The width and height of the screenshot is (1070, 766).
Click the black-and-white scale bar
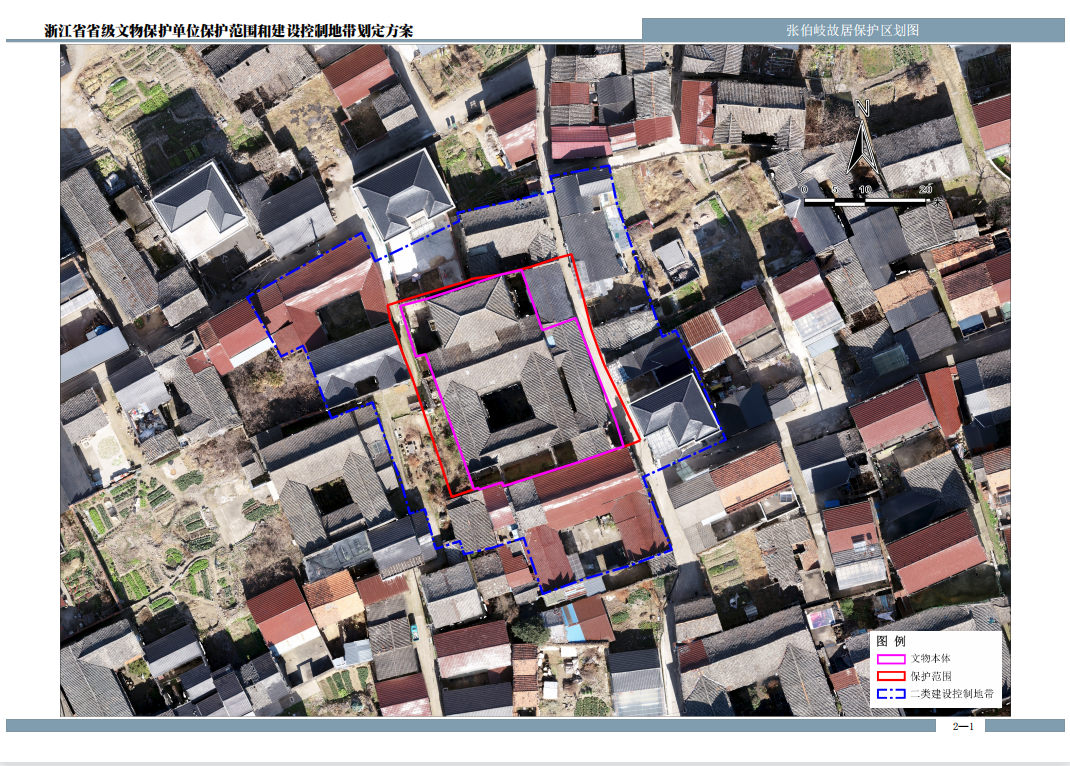coord(866,201)
